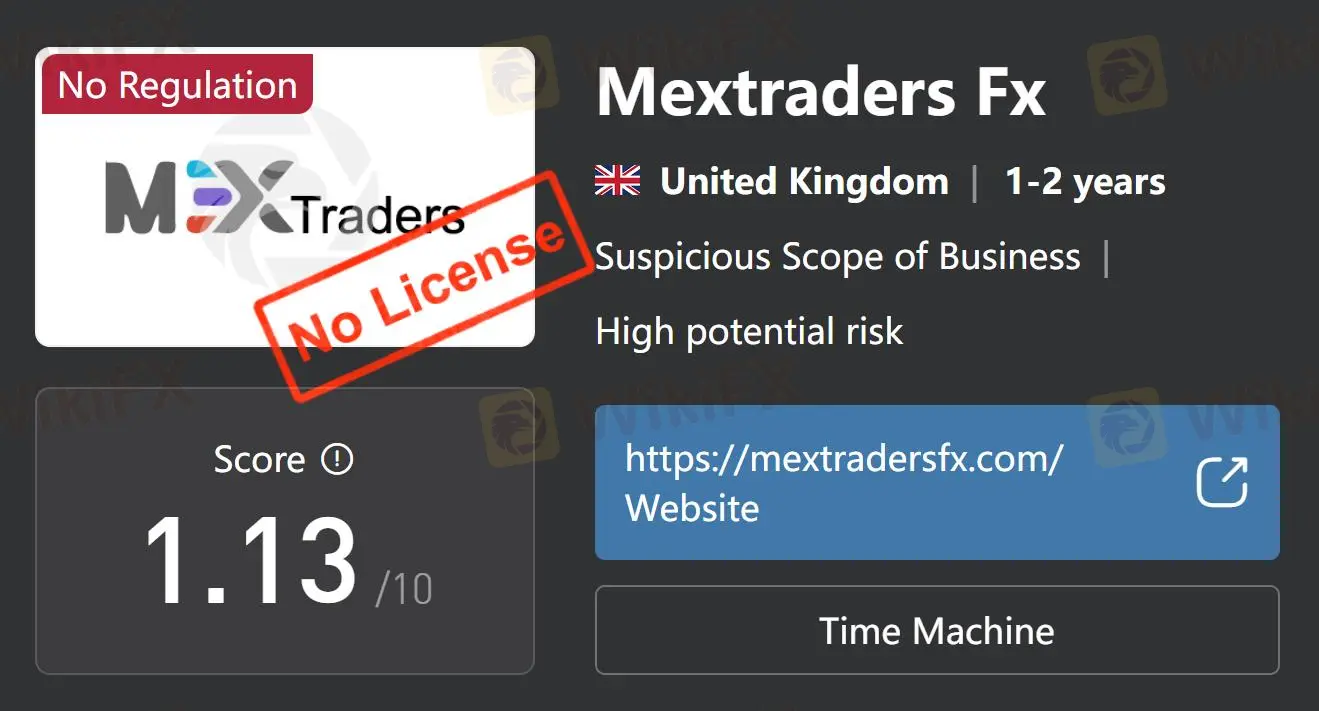Click the 1.13 score value
This screenshot has height=711, width=1319.
pyautogui.click(x=250, y=562)
